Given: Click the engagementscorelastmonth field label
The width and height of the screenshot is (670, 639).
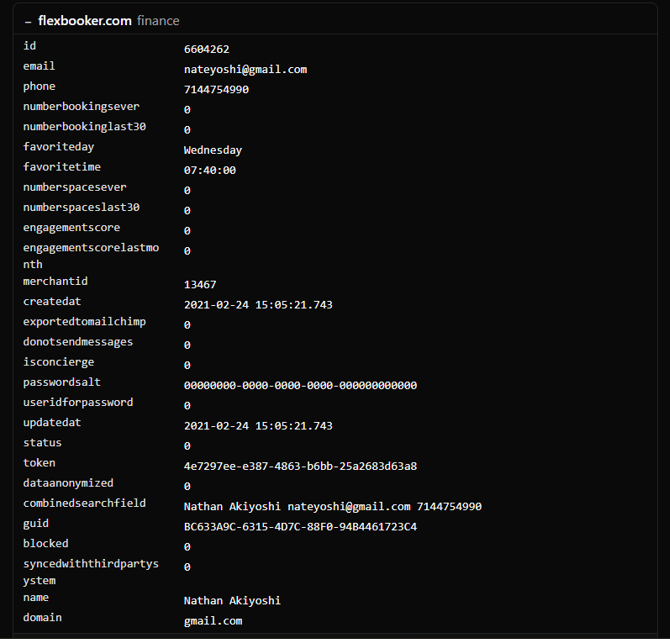Looking at the screenshot, I should 90,256.
